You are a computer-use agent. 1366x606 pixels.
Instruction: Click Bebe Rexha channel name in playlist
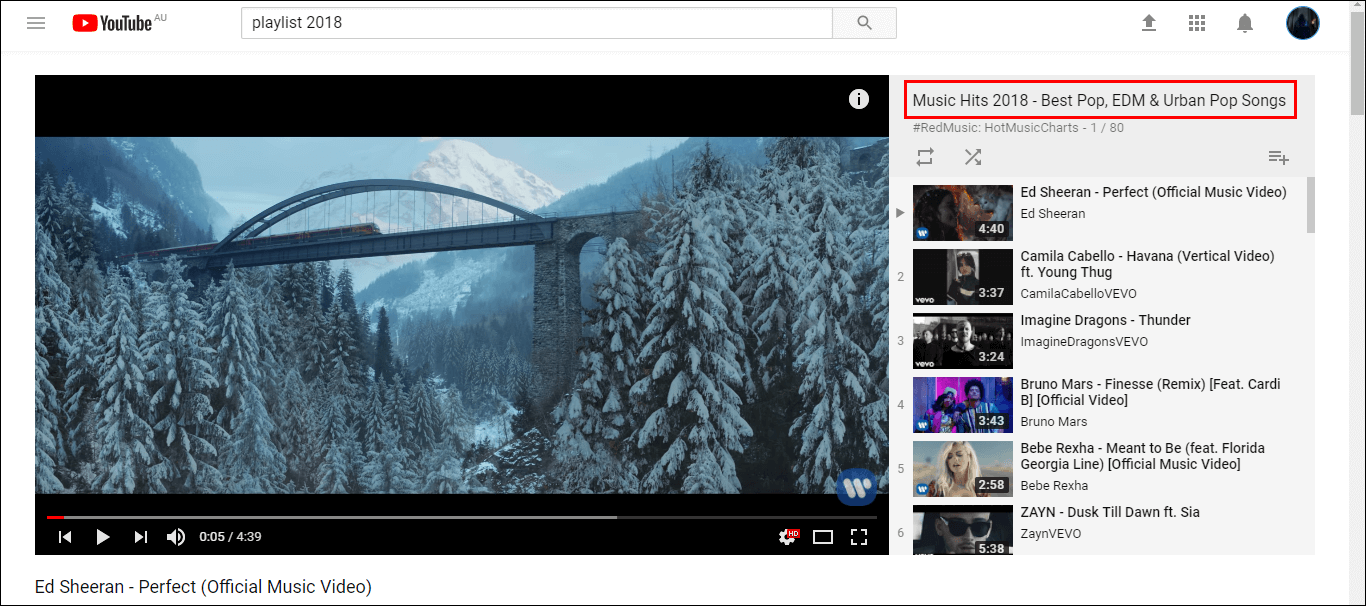click(1054, 486)
